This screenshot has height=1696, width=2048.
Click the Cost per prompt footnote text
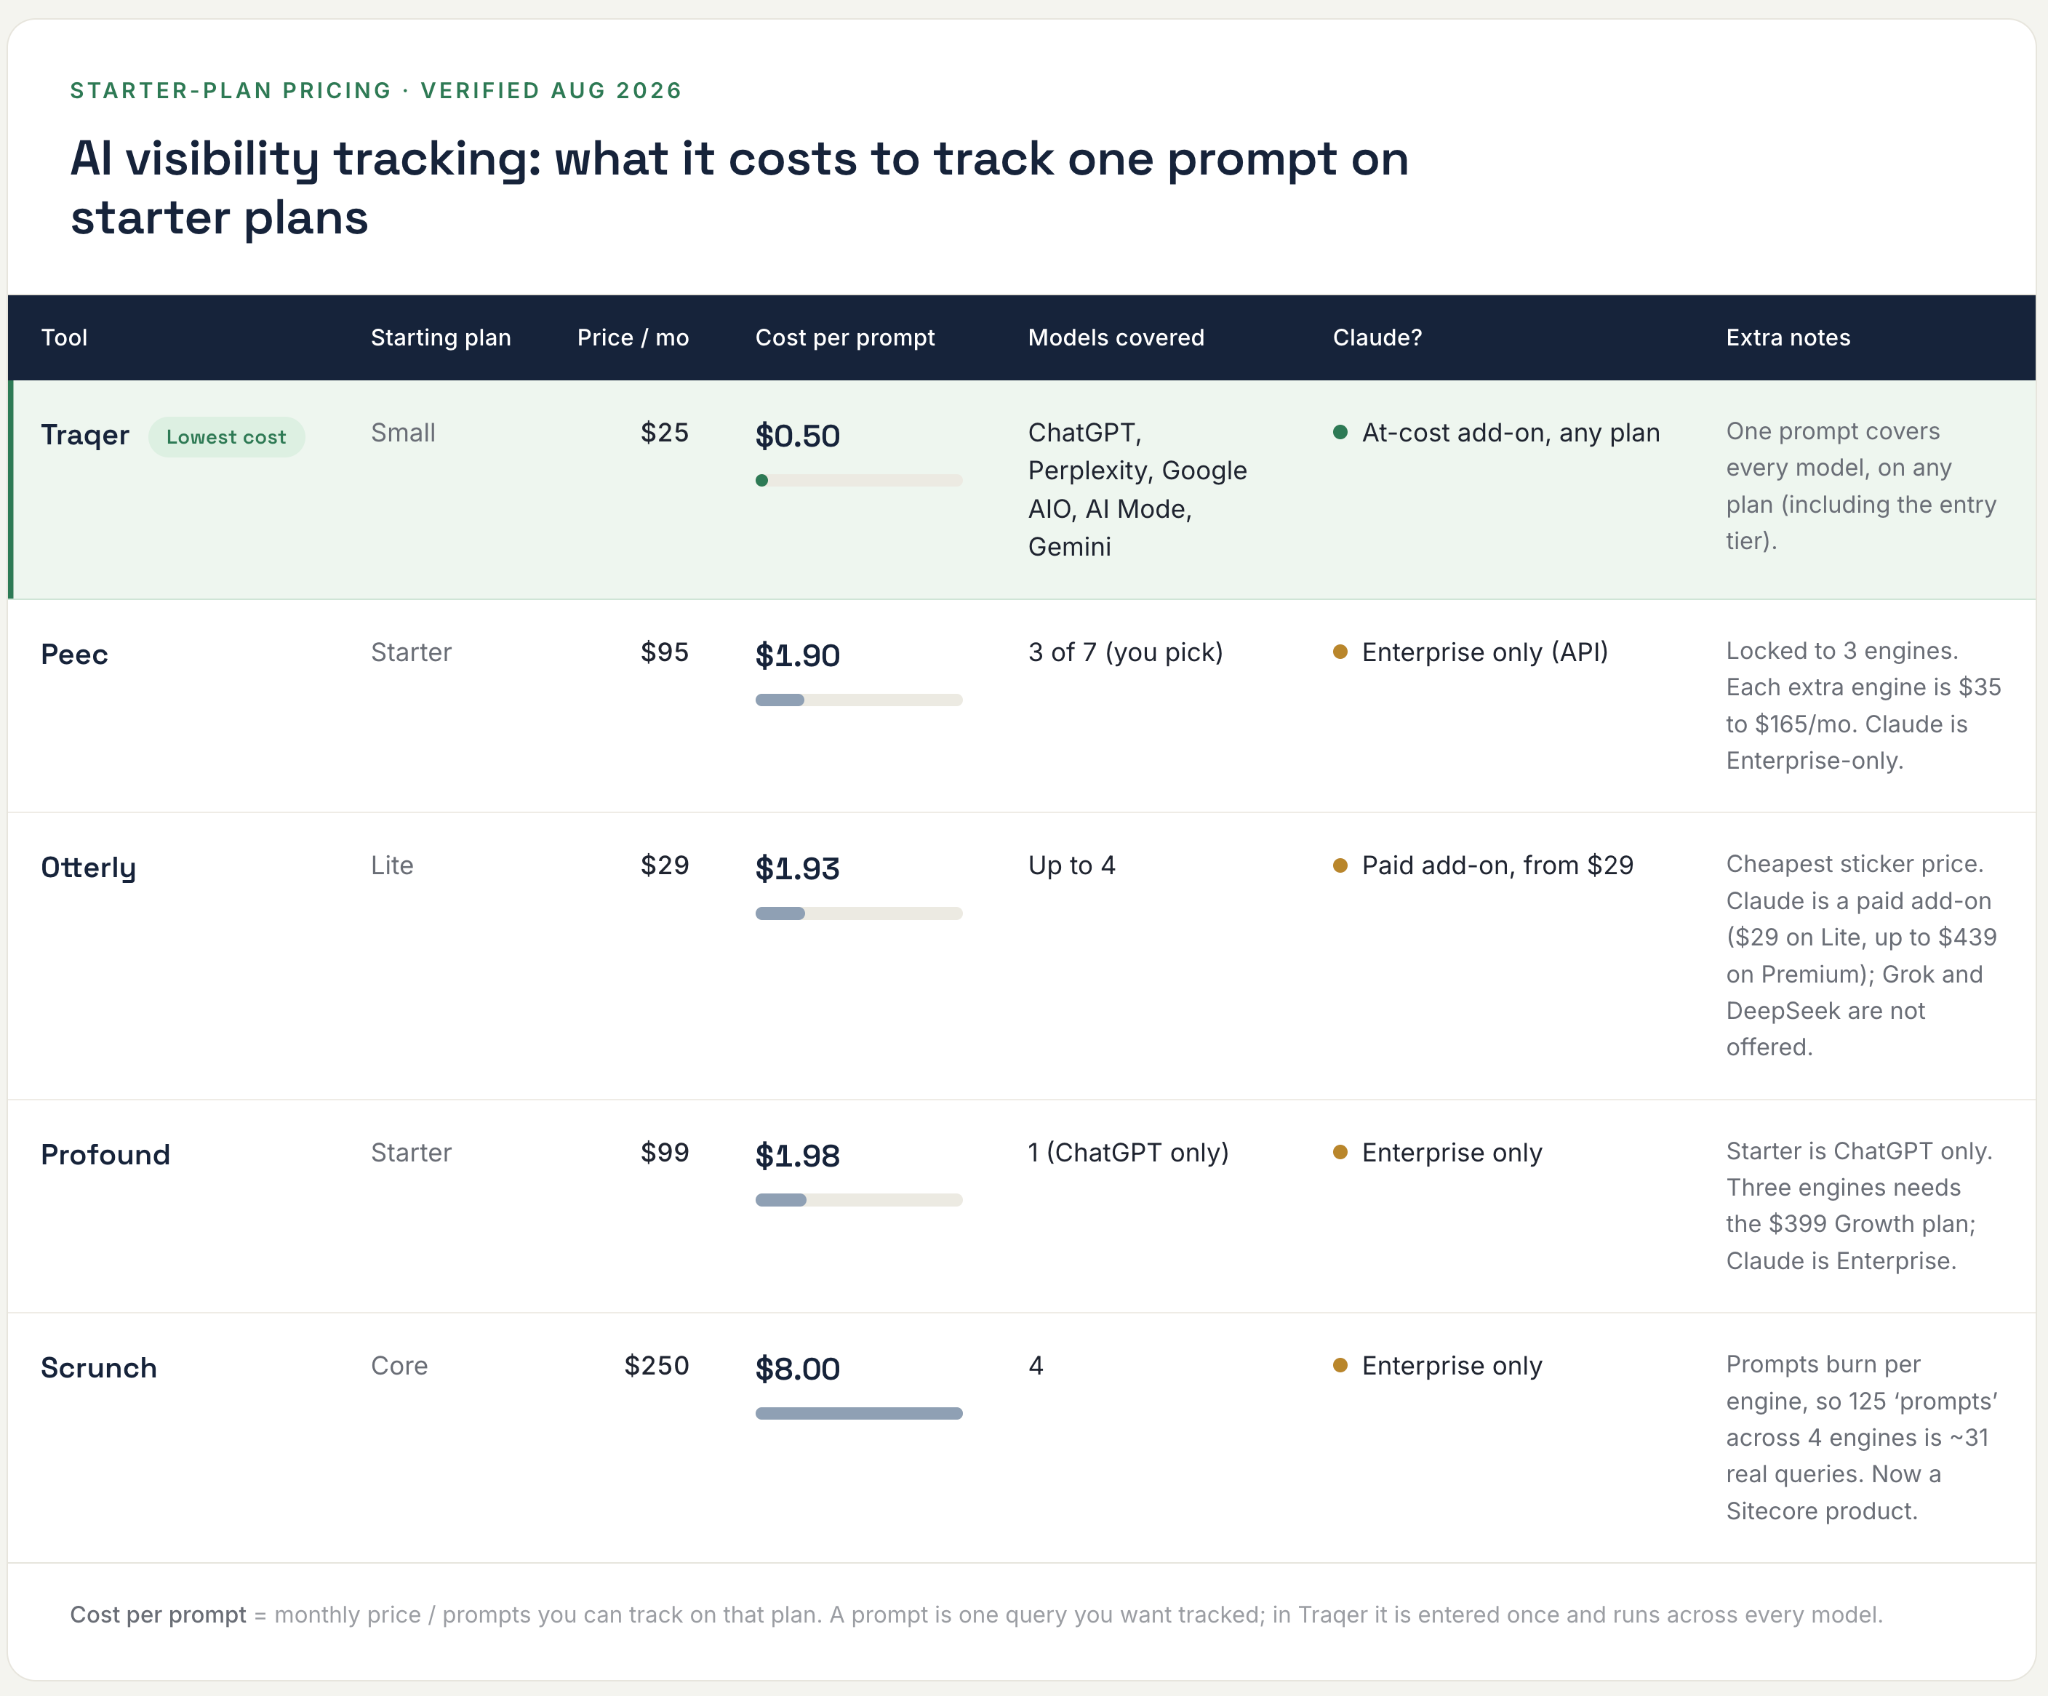coord(976,1614)
